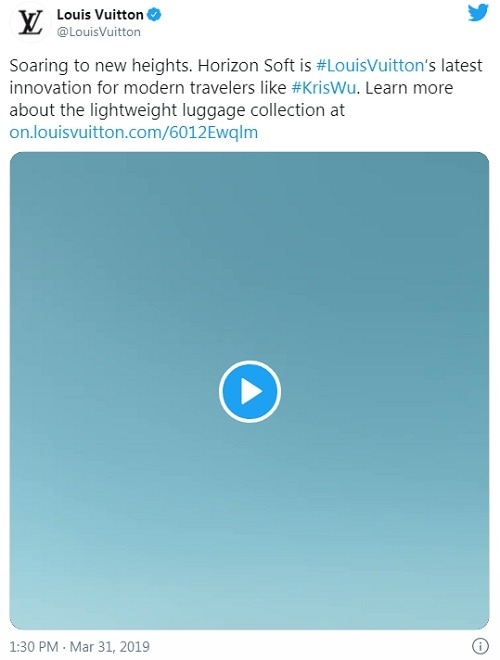Click the blue verified badge icon

[154, 15]
